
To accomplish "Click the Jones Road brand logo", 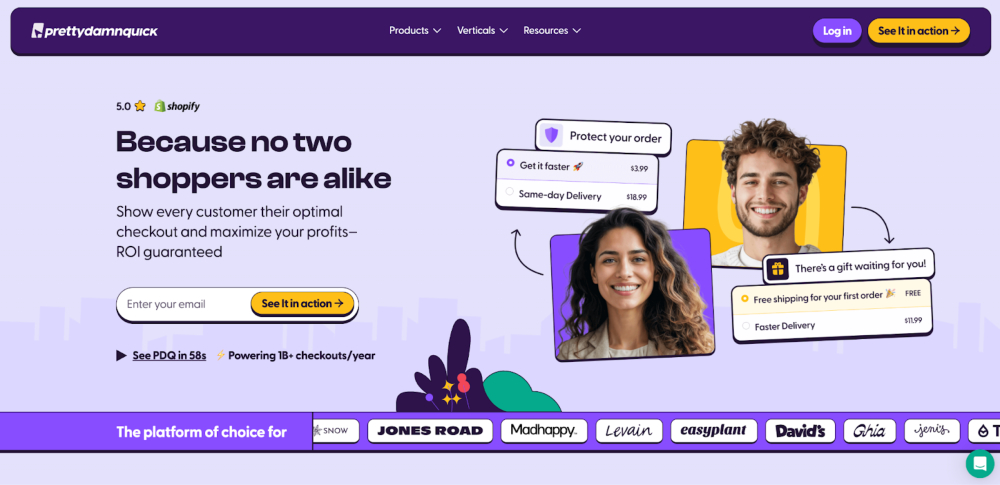I will point(430,431).
